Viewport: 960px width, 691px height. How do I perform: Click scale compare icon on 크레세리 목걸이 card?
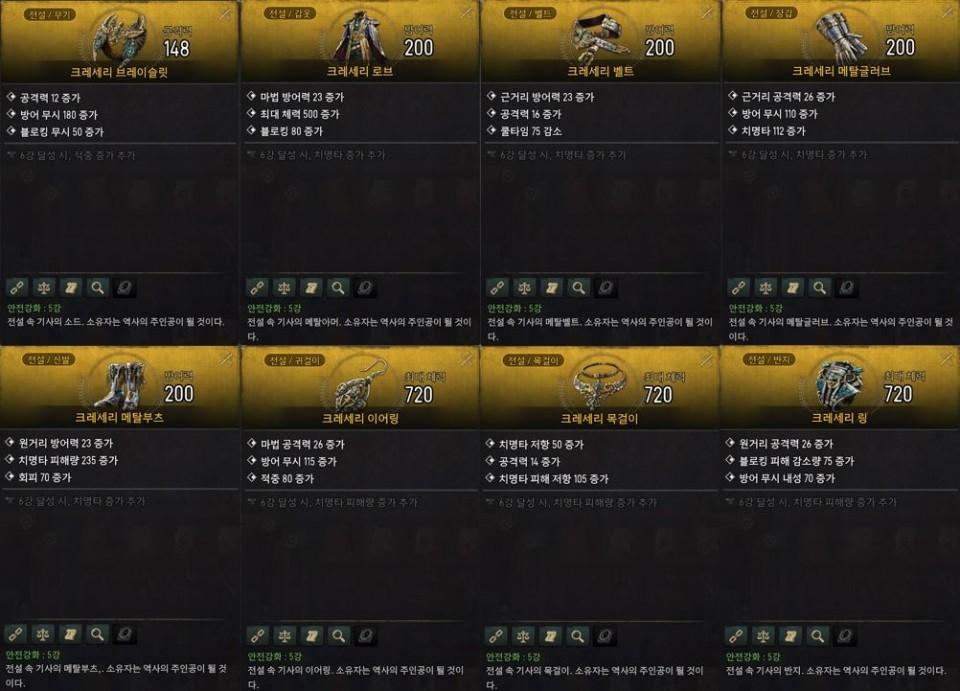523,636
